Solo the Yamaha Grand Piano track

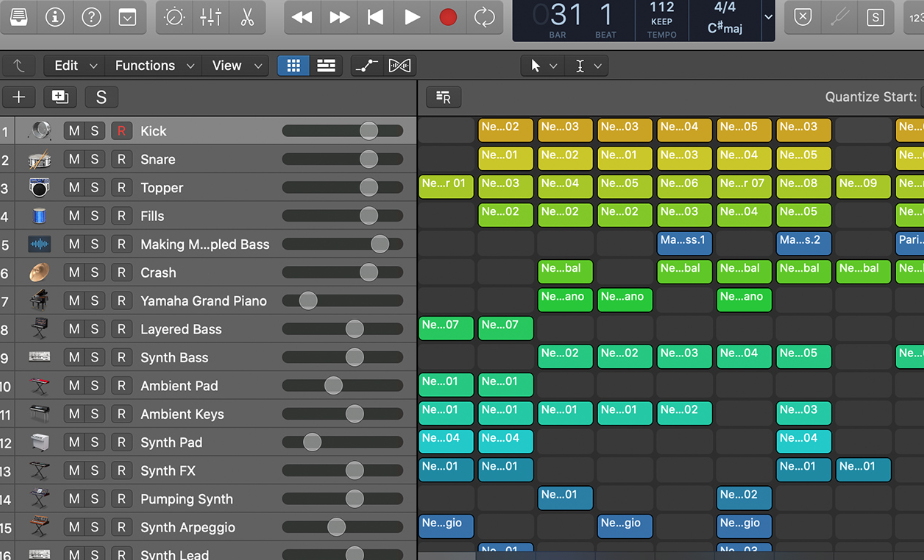(x=95, y=301)
